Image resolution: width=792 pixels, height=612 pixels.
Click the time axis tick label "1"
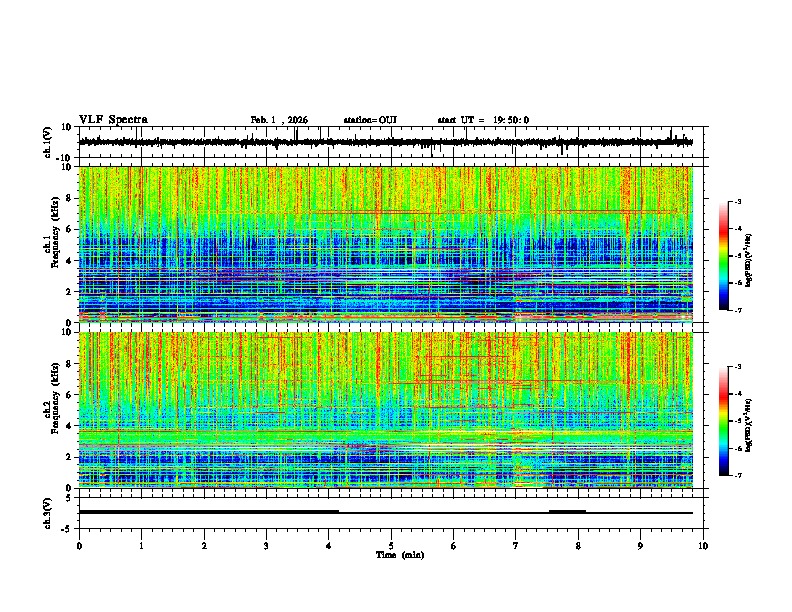(x=141, y=546)
